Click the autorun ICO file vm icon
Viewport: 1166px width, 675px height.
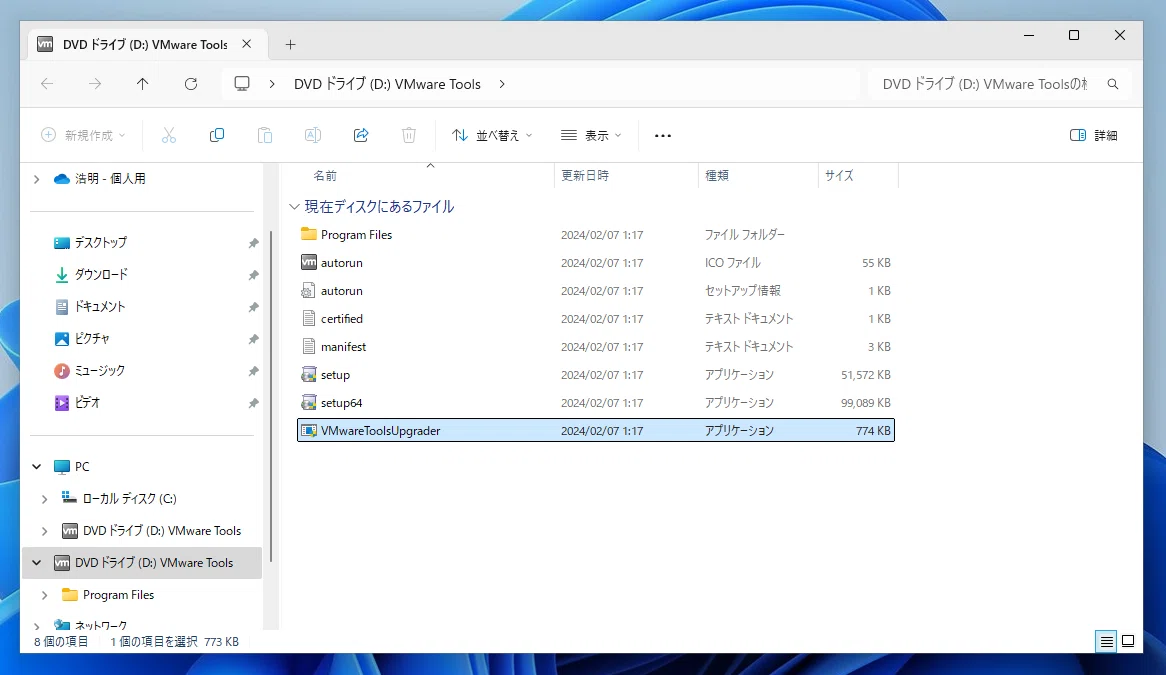click(x=309, y=262)
